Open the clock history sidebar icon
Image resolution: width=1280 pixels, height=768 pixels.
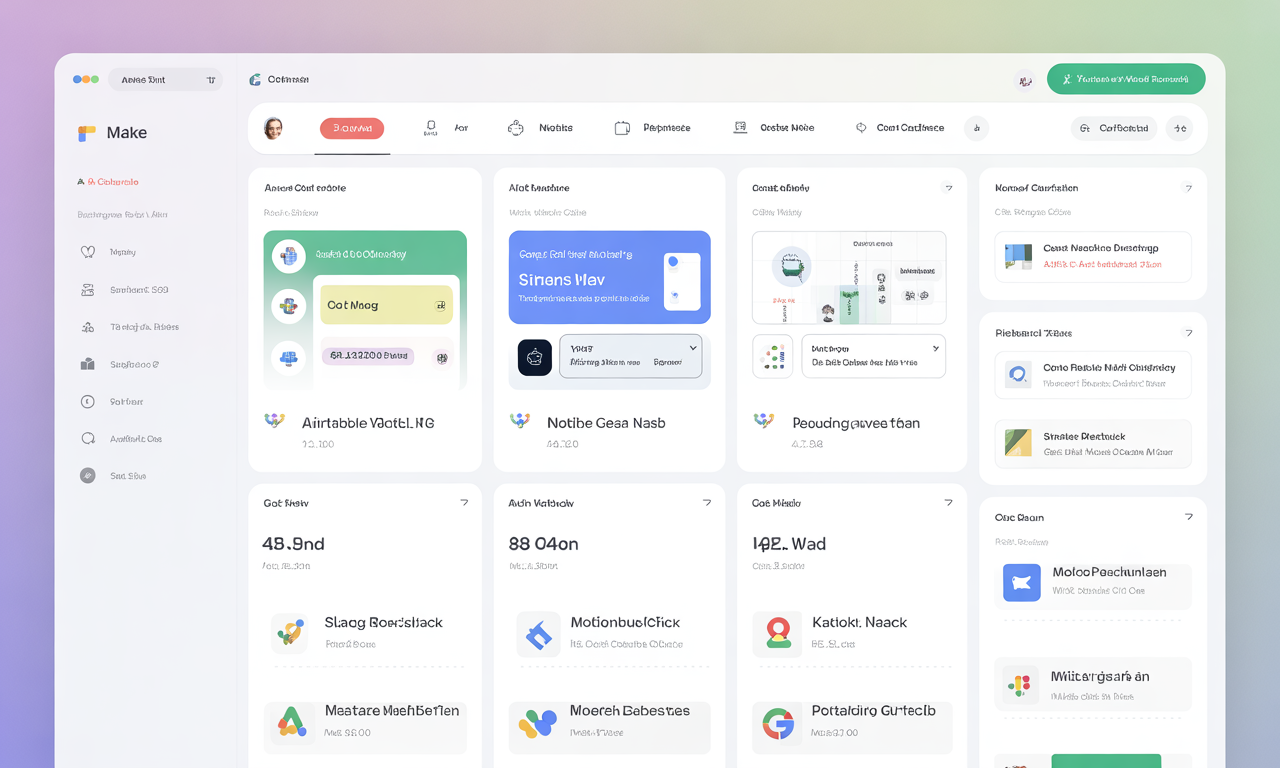[90, 401]
